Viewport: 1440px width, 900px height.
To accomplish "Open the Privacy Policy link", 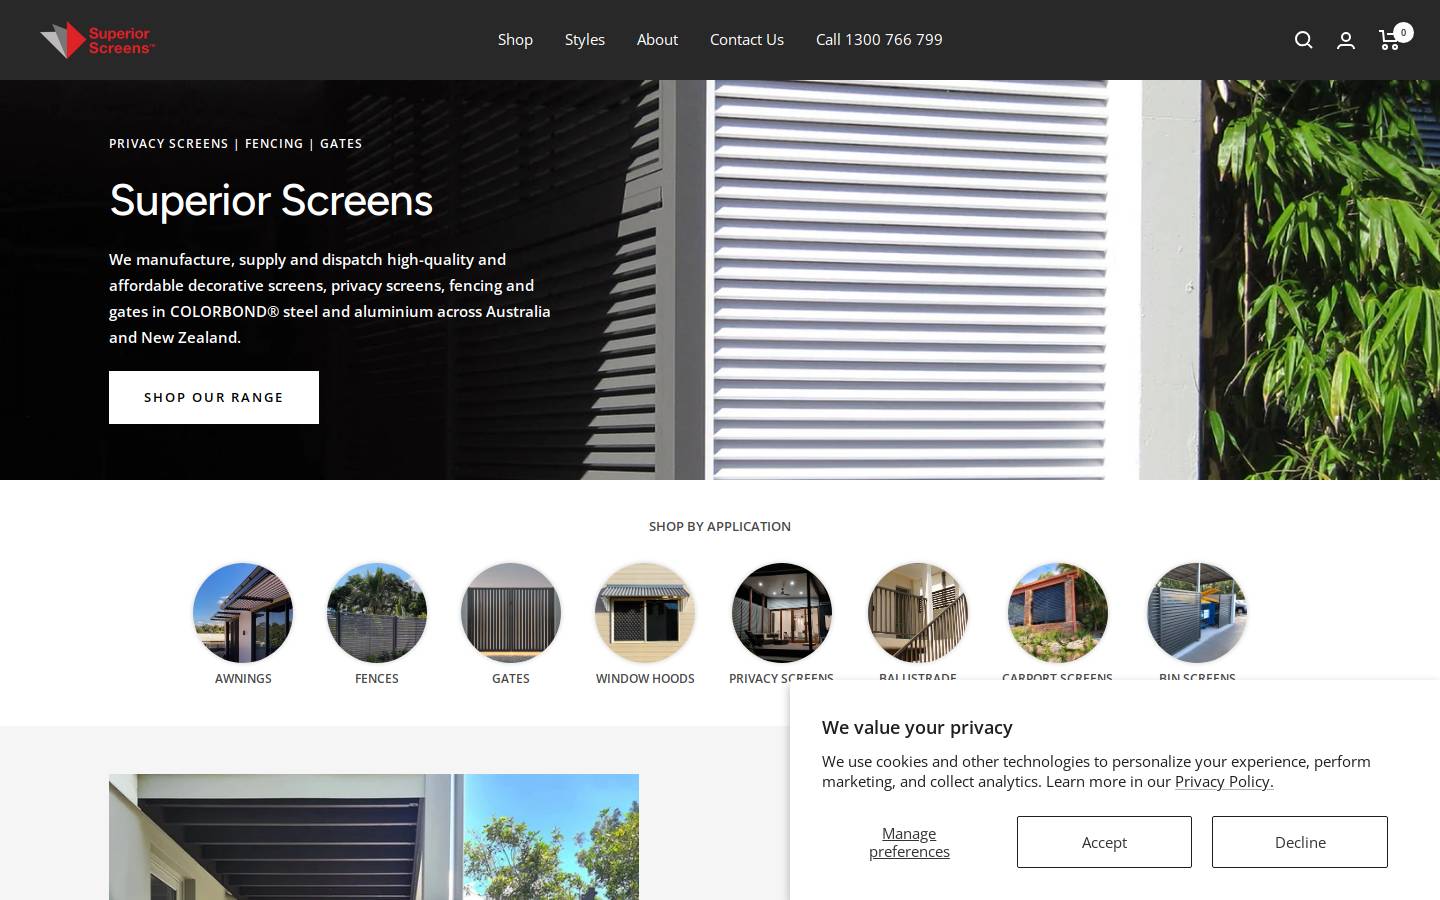I will pos(1224,782).
